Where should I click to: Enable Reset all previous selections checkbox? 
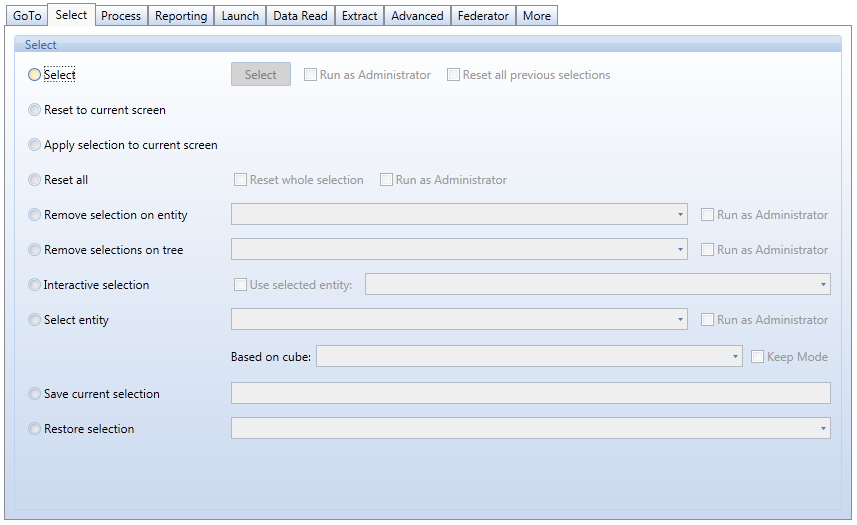pyautogui.click(x=453, y=75)
